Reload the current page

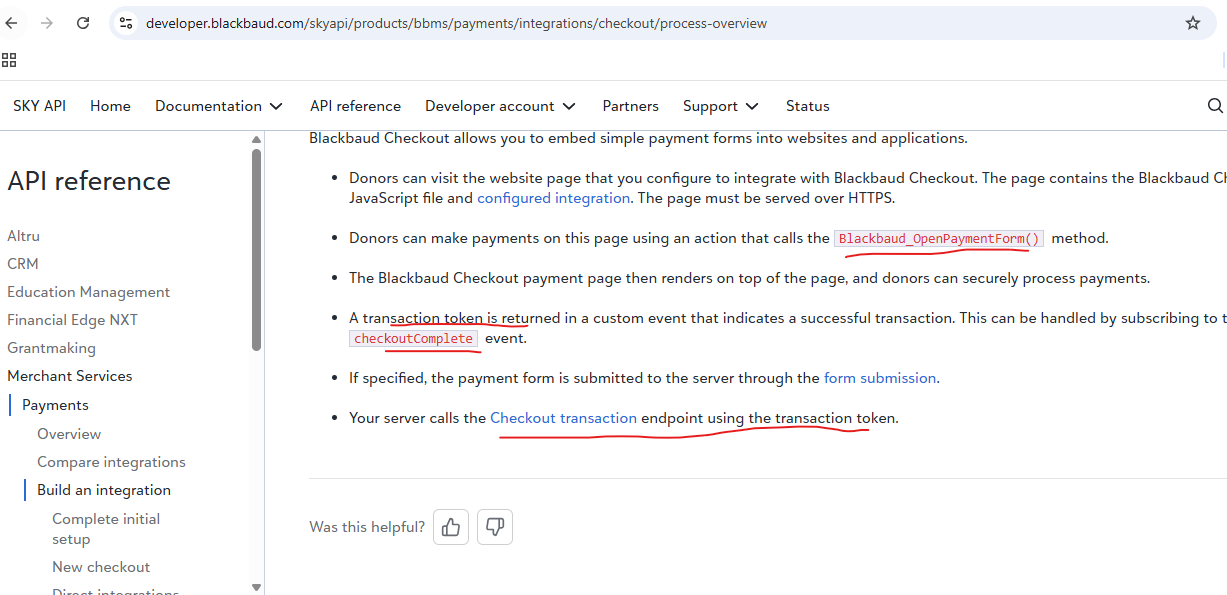point(83,23)
